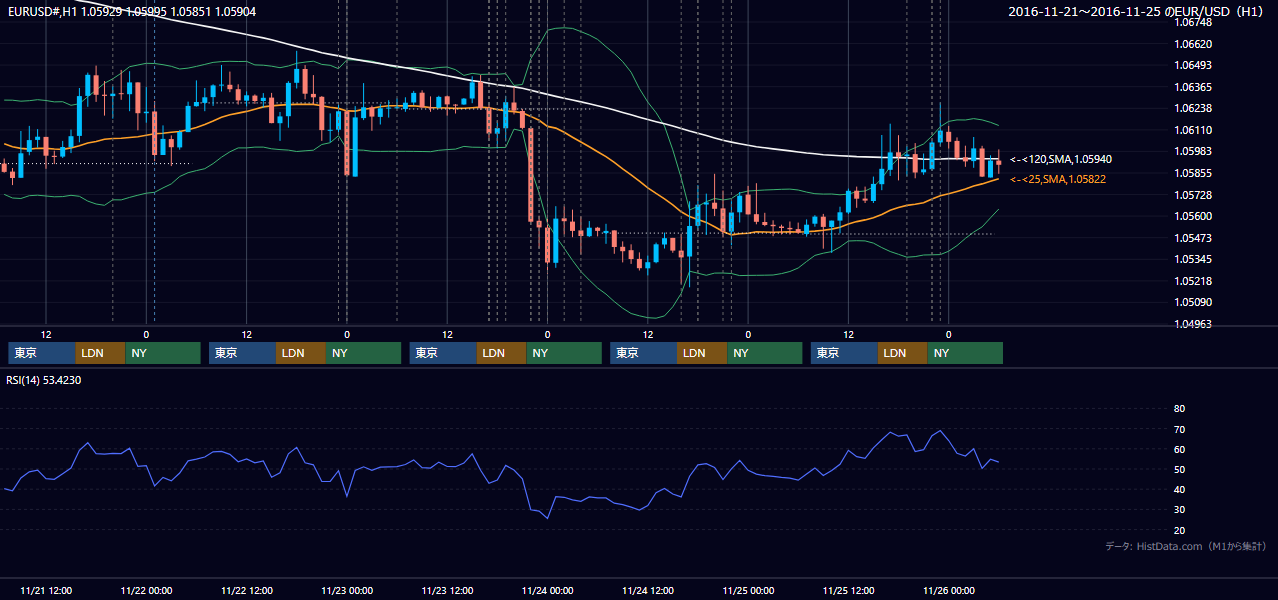1278x600 pixels.
Task: Select the last NY session block
Action: 965,353
